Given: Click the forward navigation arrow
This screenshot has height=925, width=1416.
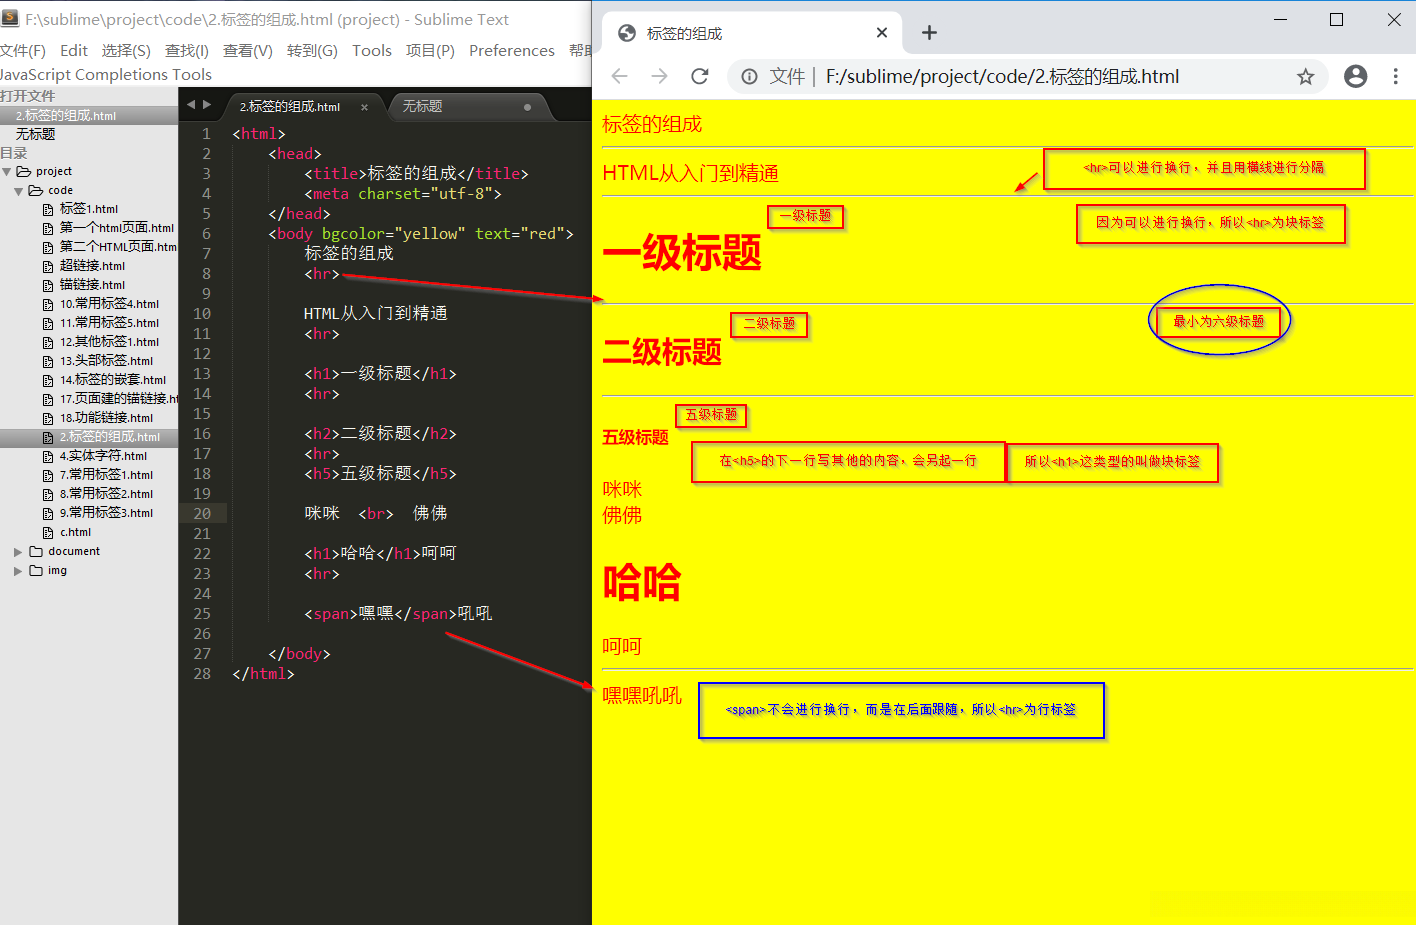Looking at the screenshot, I should tap(659, 75).
